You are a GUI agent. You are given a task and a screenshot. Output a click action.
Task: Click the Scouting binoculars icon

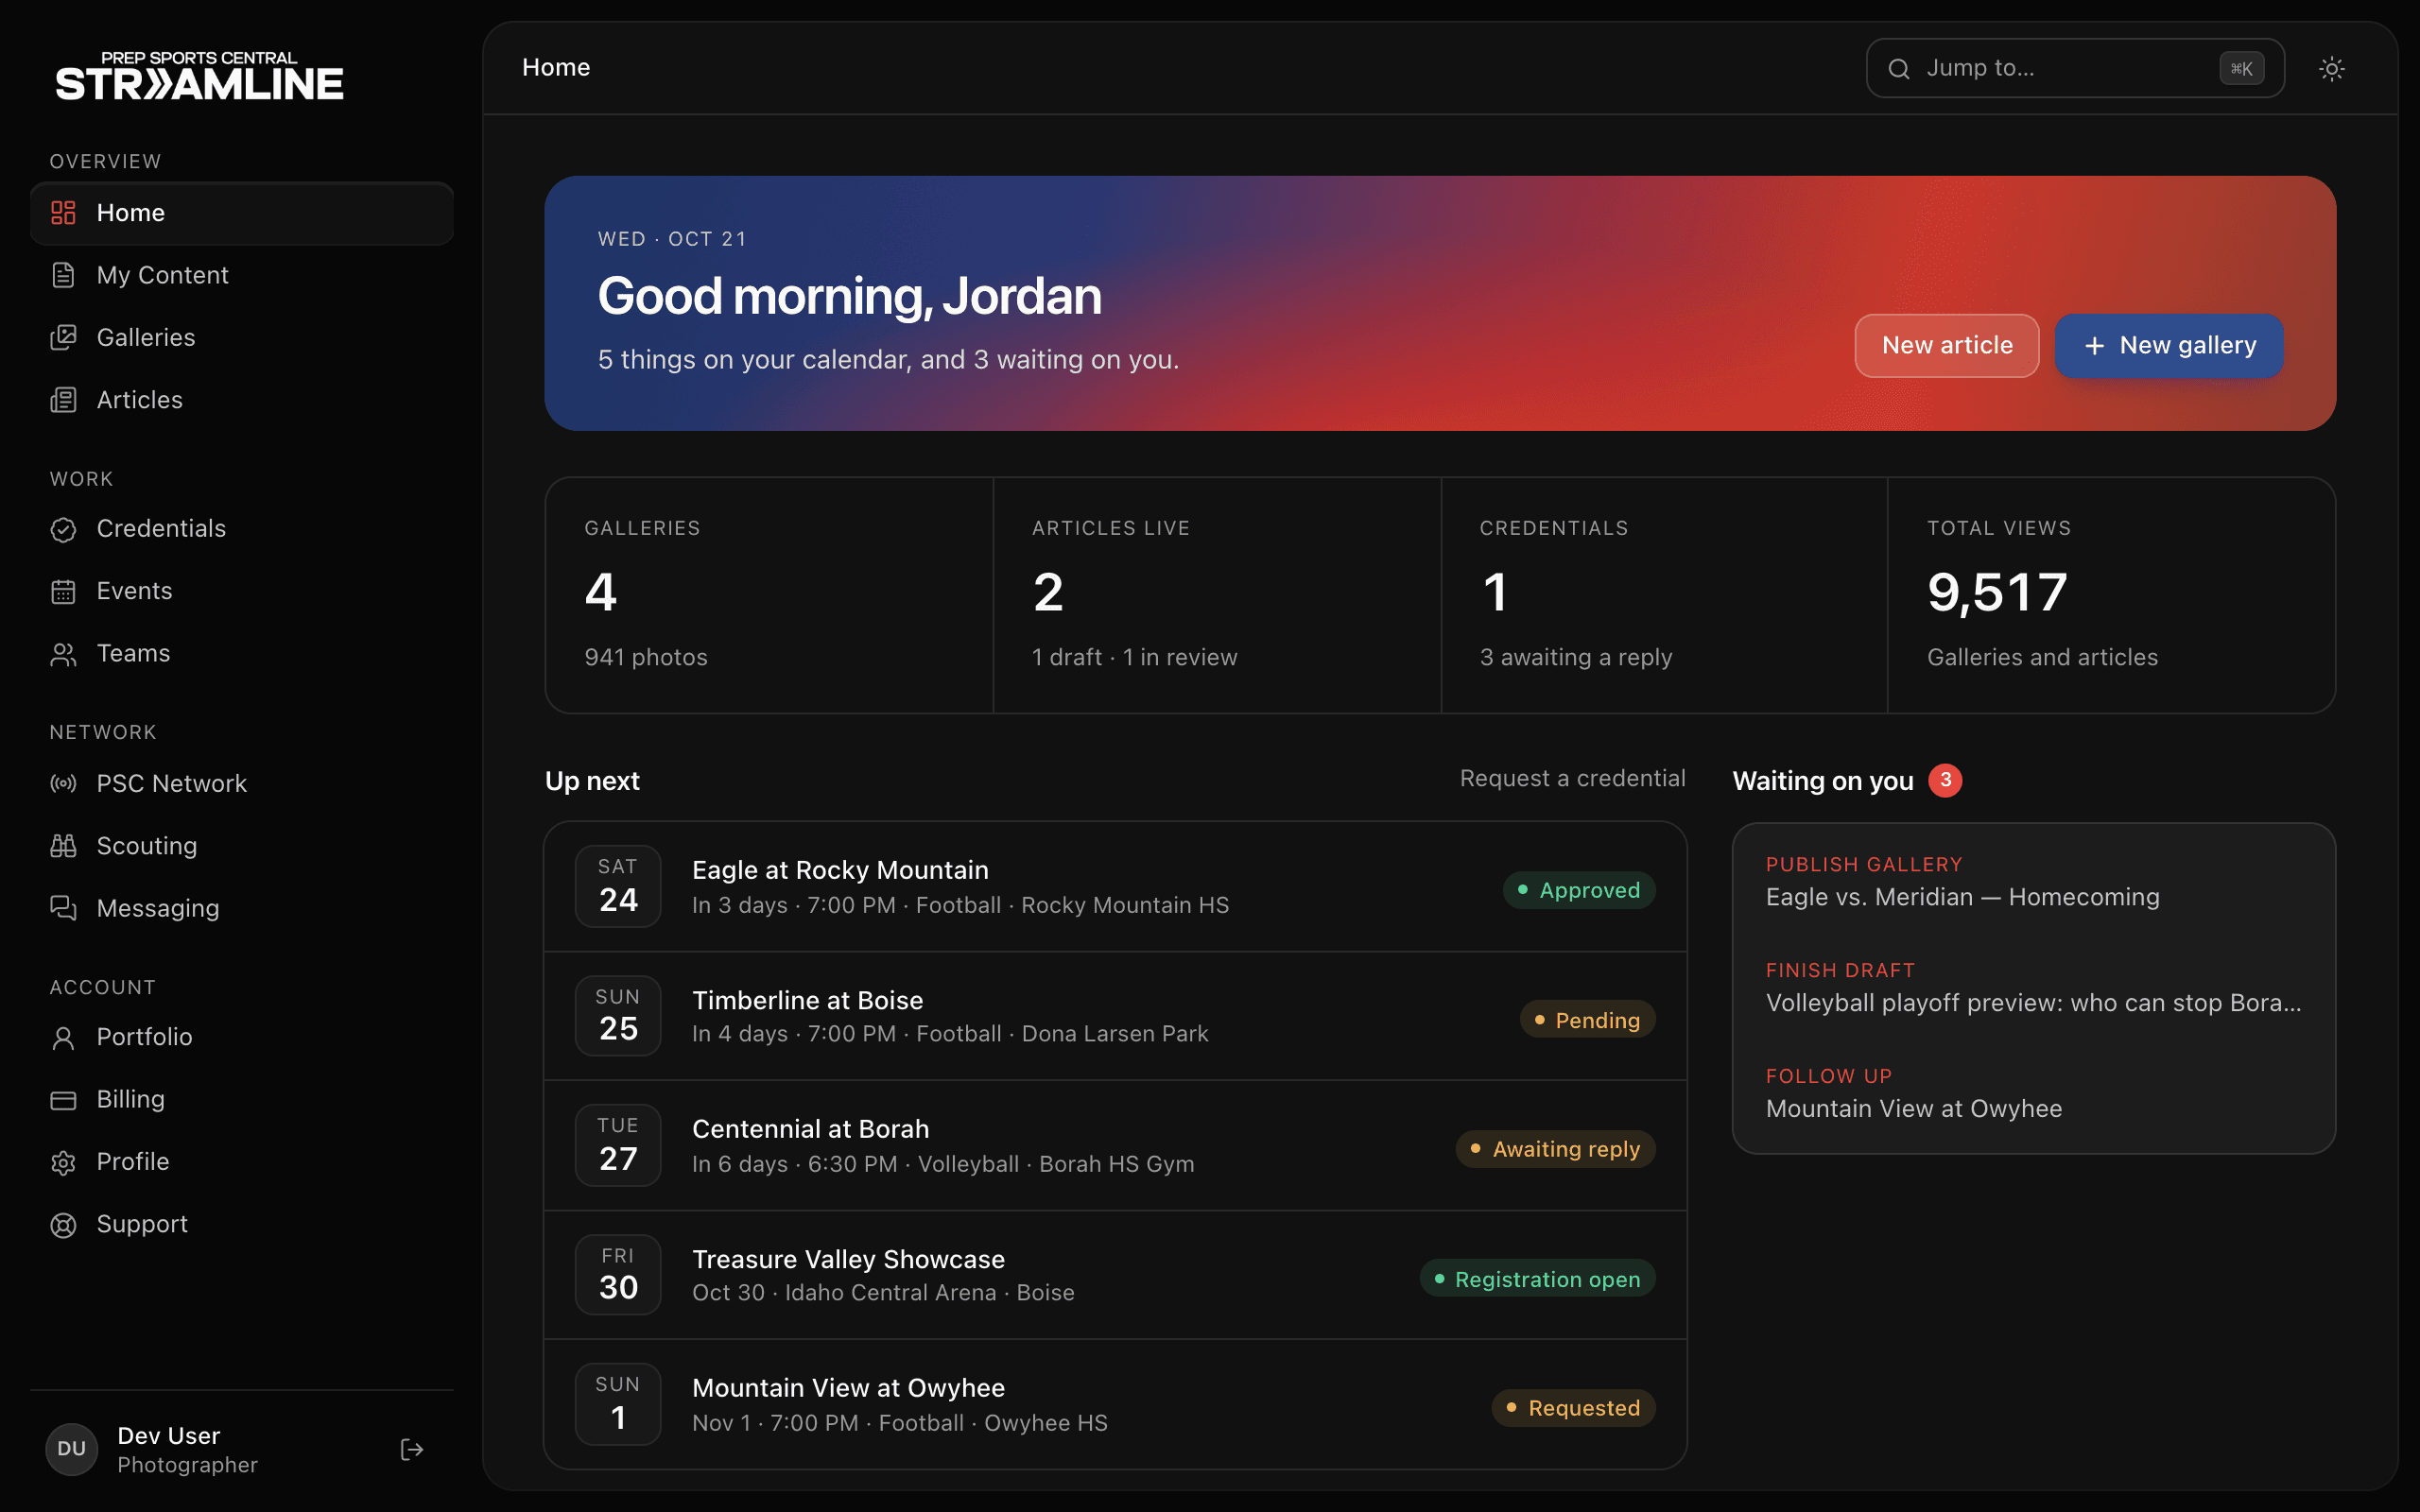tap(63, 846)
